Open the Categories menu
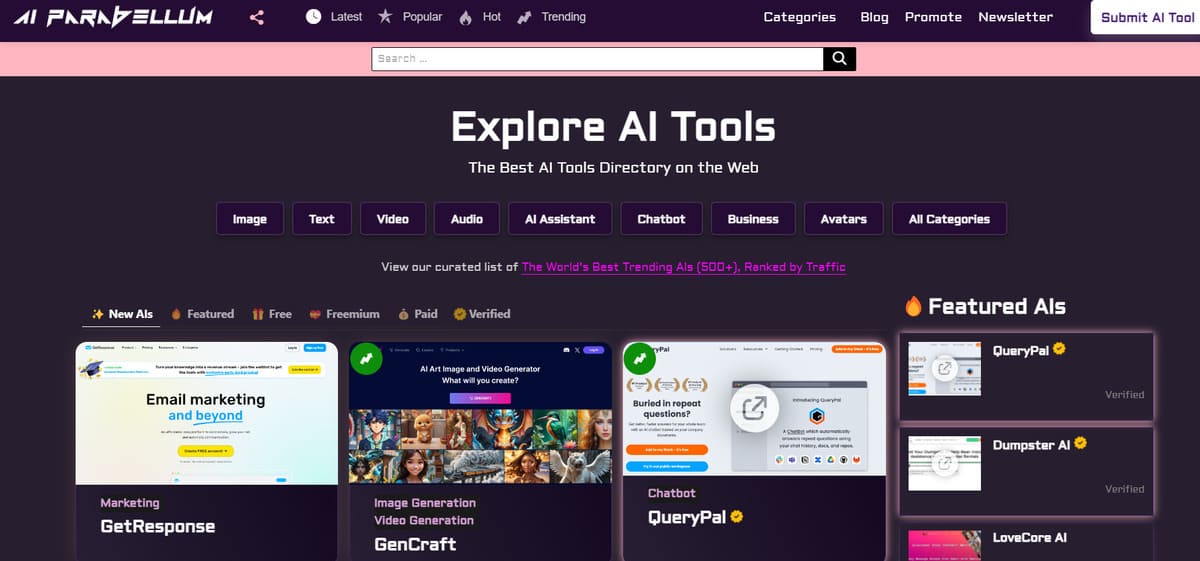 [x=799, y=17]
